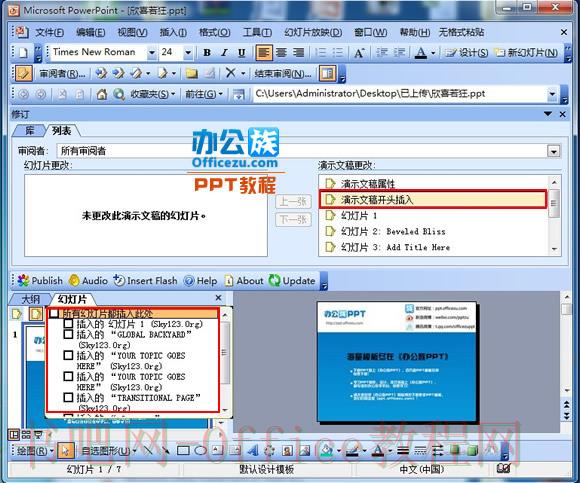Click the Home icon in web toolbar
This screenshot has width=580, height=483.
click(x=102, y=95)
